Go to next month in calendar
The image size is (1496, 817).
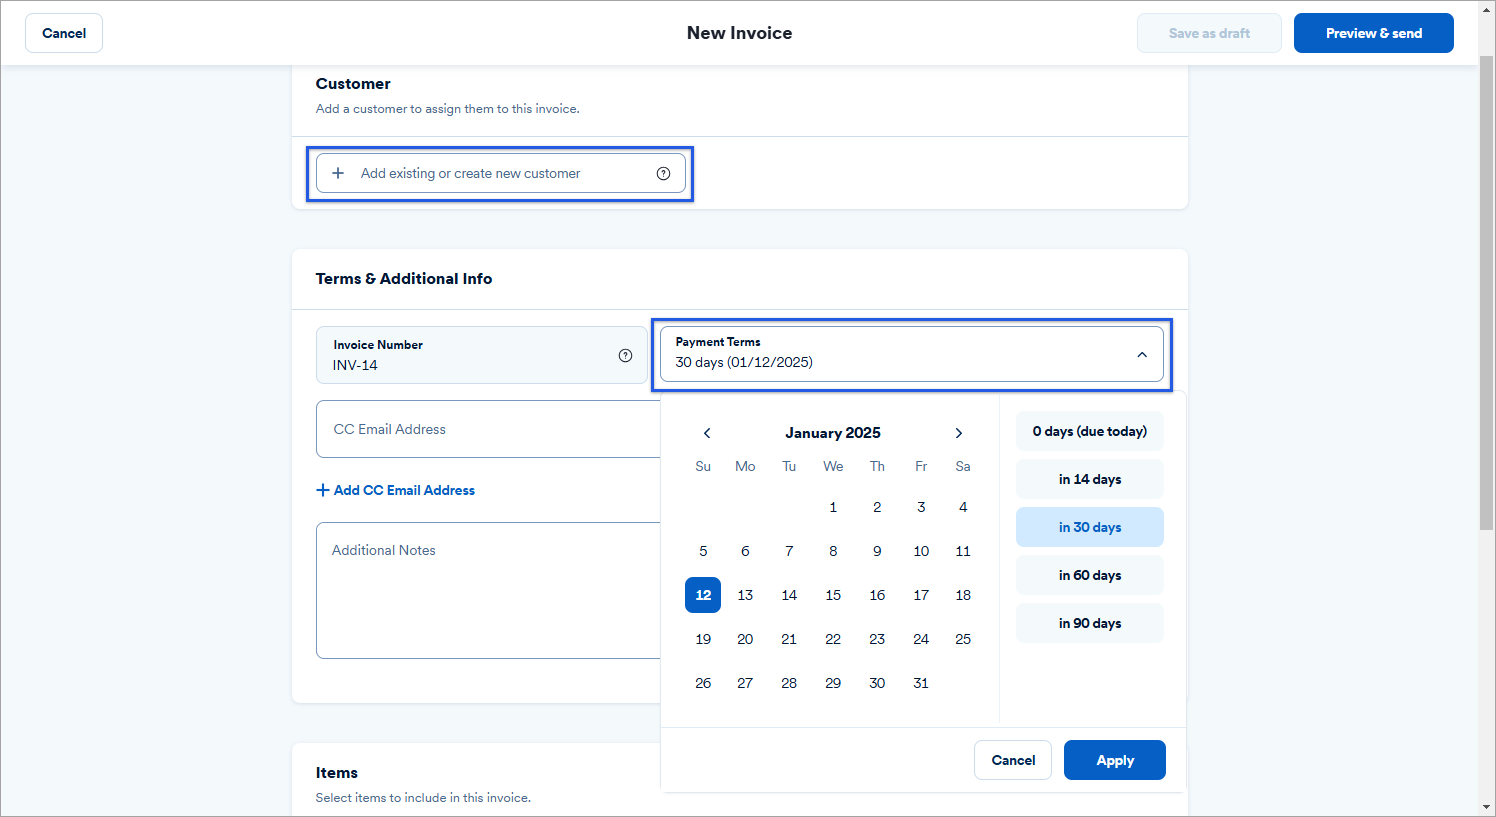959,433
